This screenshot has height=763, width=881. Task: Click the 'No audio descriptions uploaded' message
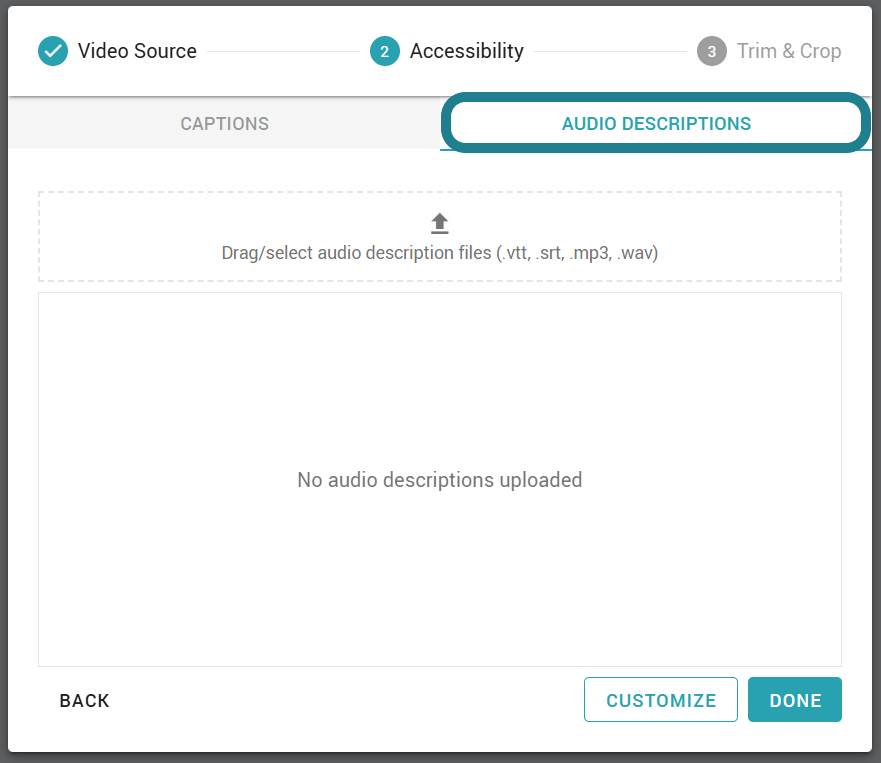pos(439,480)
